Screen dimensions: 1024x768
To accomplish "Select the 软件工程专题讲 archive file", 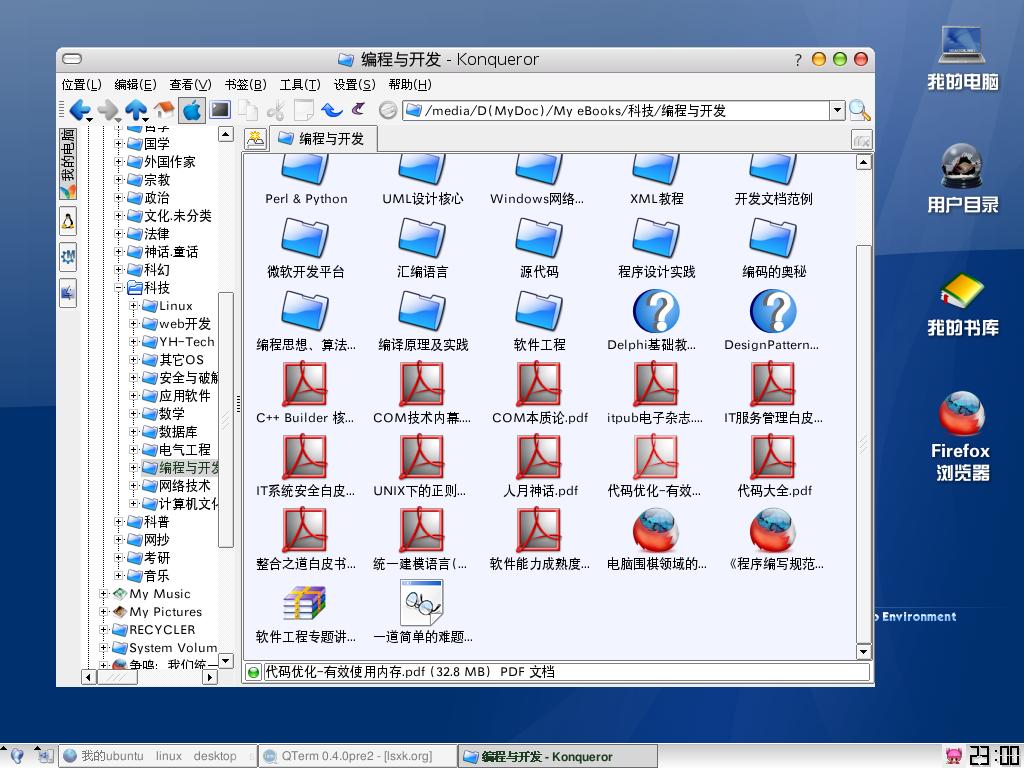I will click(305, 614).
